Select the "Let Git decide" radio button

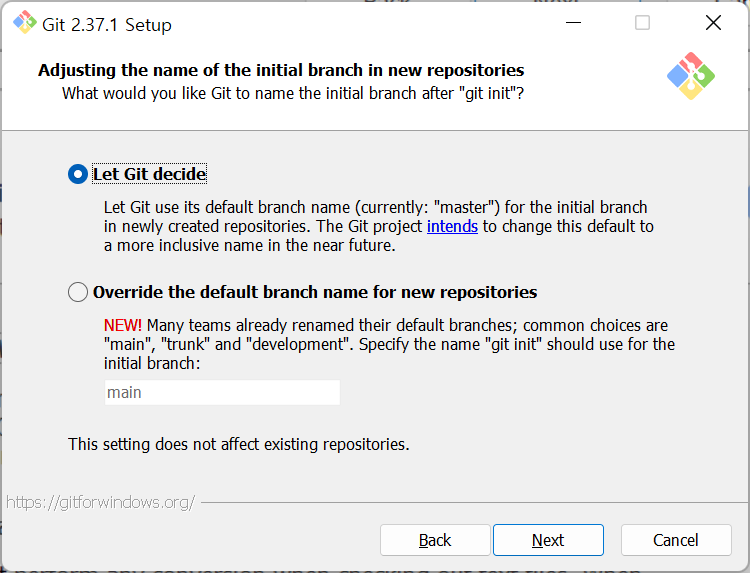[78, 174]
